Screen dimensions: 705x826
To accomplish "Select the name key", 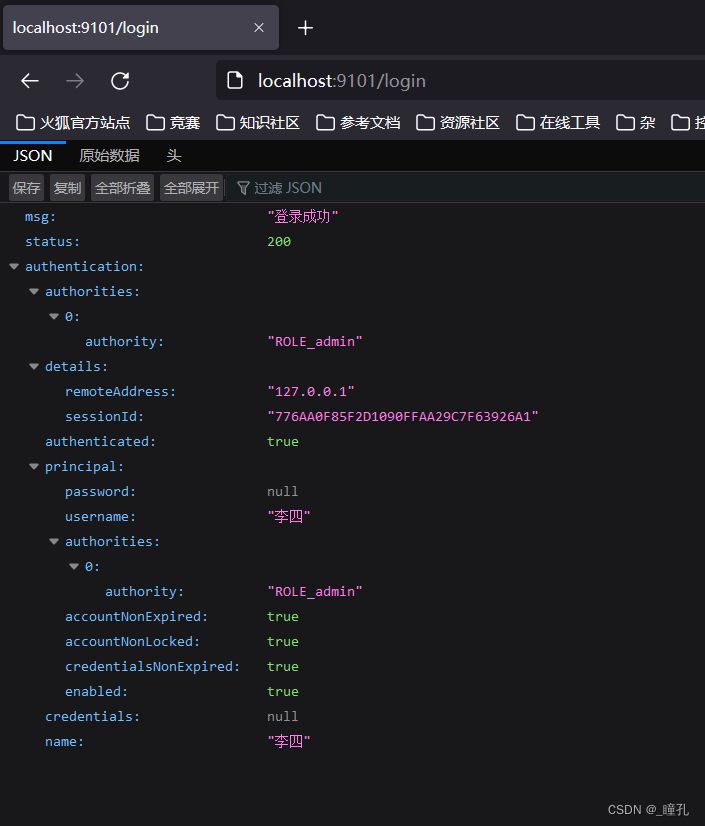I will [64, 742].
